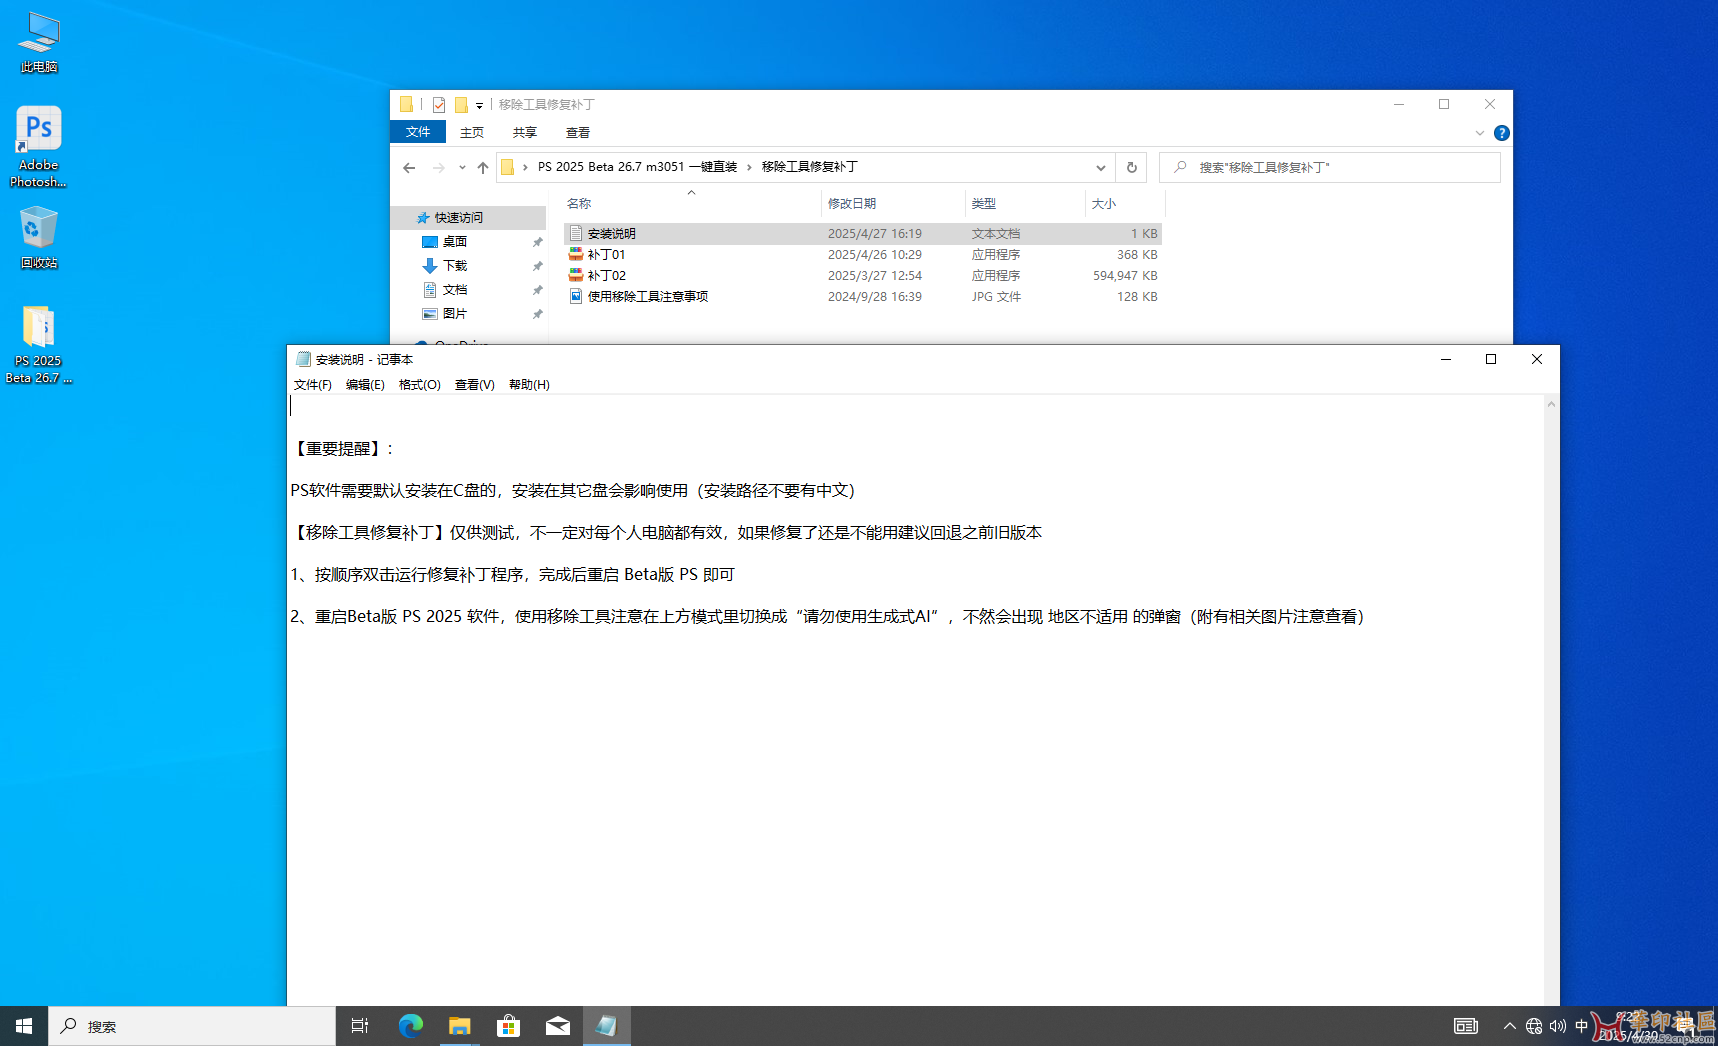Click the New Folder quick access toolbar icon

pyautogui.click(x=461, y=104)
